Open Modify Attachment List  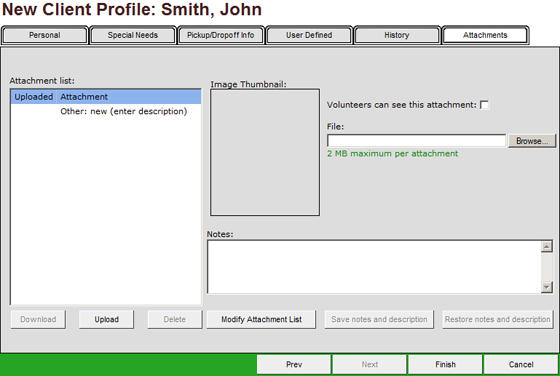pos(261,319)
